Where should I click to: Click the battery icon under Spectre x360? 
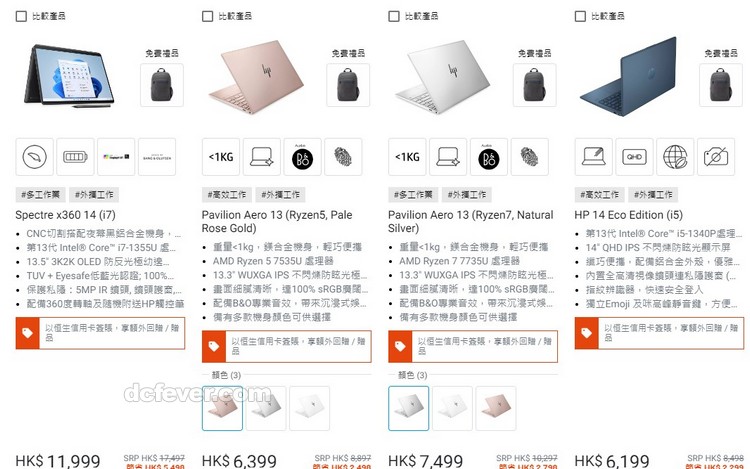click(76, 157)
